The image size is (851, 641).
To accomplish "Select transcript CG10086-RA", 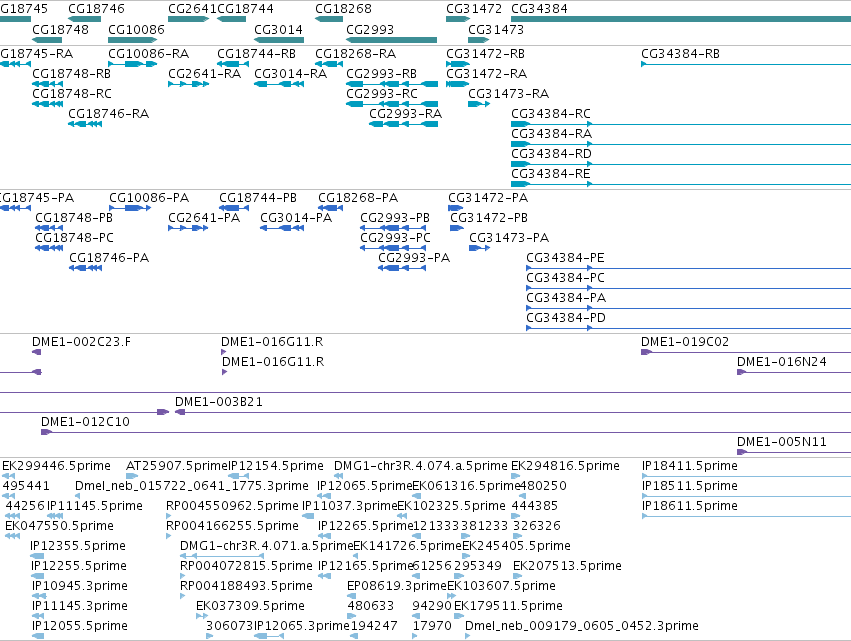I will pyautogui.click(x=132, y=64).
